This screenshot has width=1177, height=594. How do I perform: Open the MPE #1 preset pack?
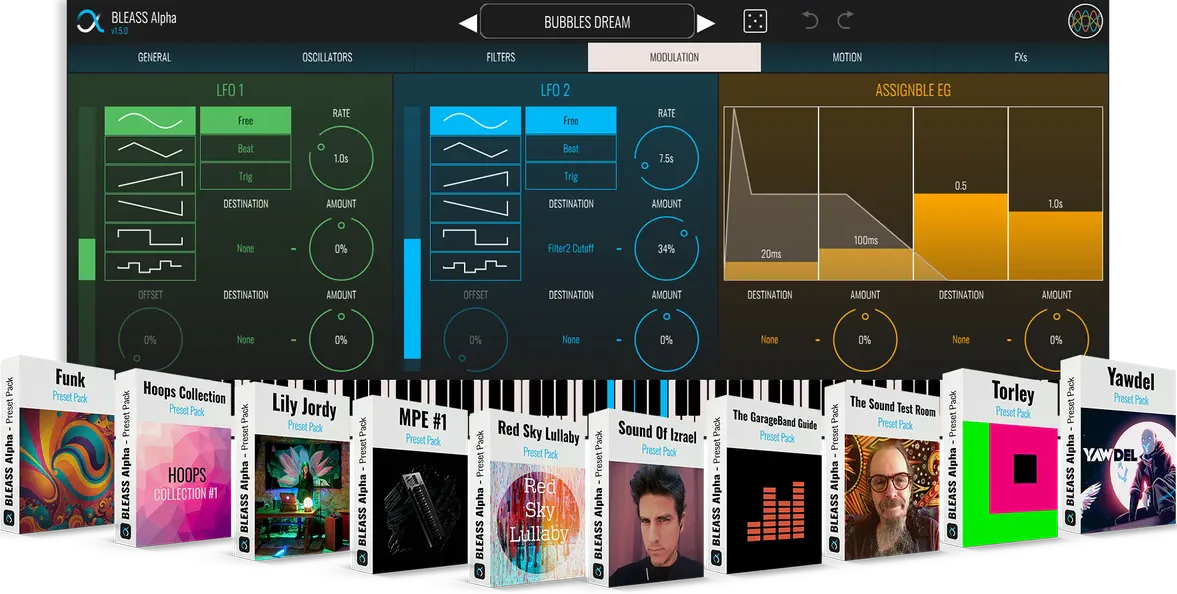[x=411, y=484]
